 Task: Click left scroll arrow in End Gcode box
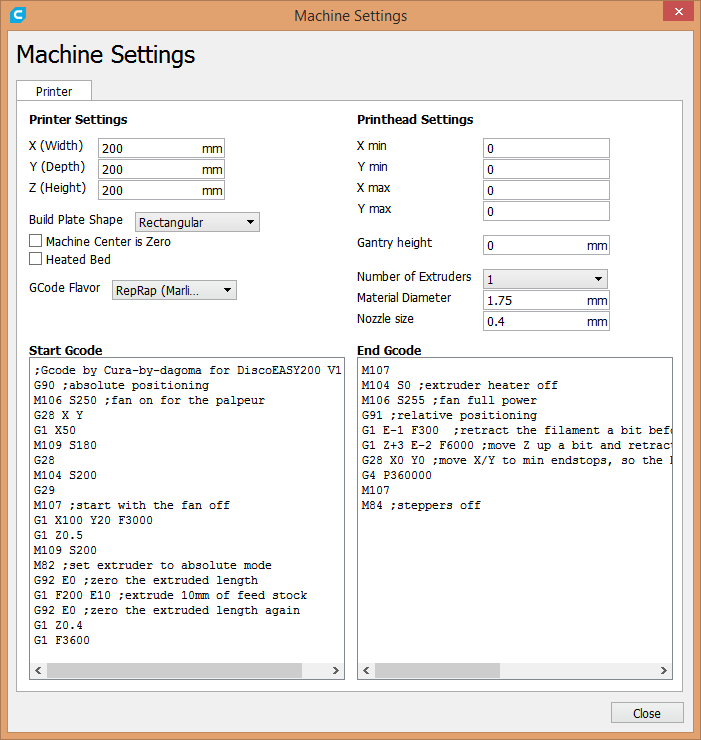click(366, 670)
